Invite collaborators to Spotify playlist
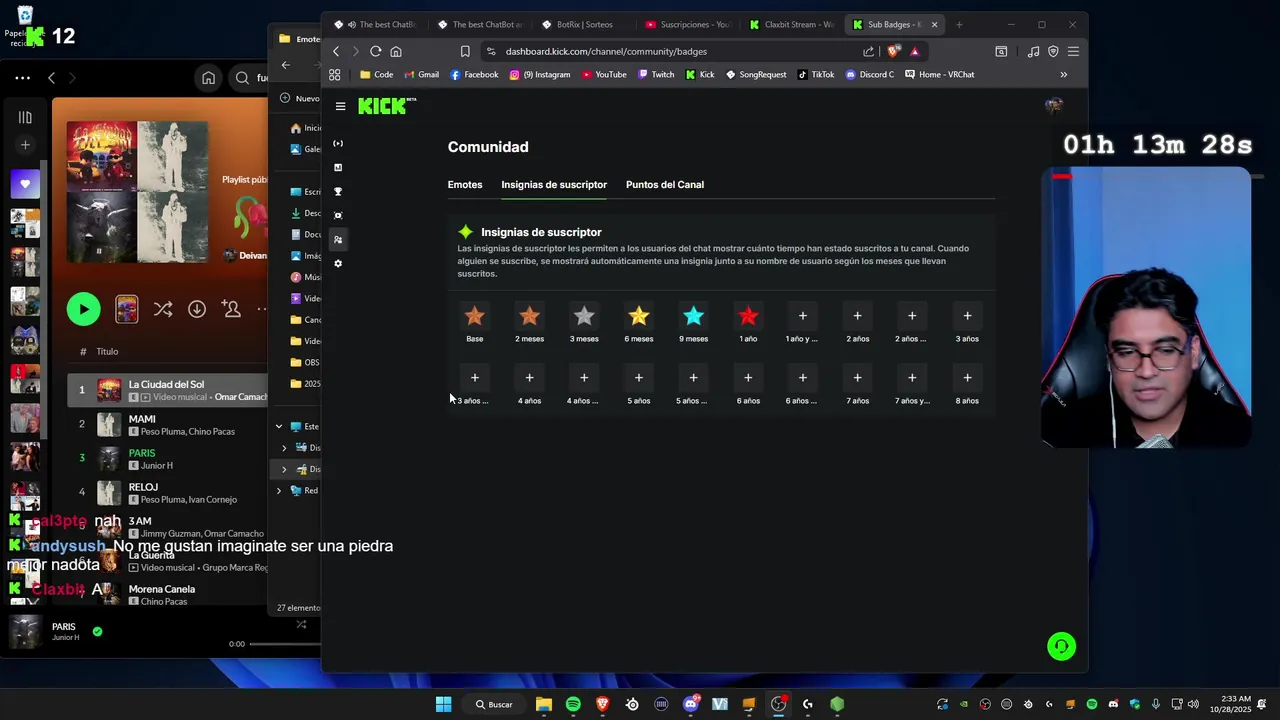Image resolution: width=1280 pixels, height=720 pixels. tap(231, 309)
